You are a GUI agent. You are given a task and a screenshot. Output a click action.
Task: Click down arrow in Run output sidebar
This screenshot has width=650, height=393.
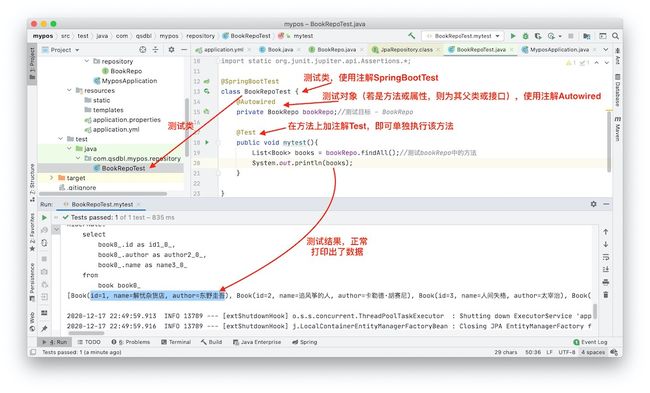tap(606, 244)
